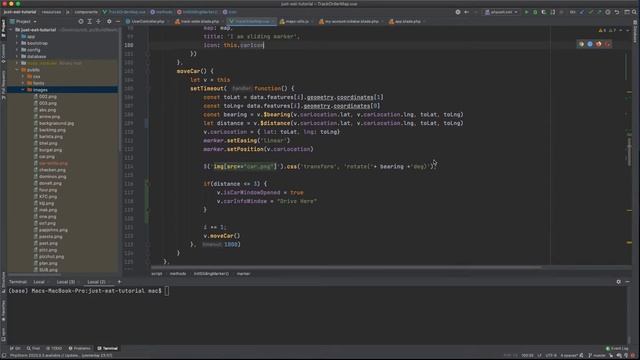The height and width of the screenshot is (360, 640).
Task: Click the VCS commit checkmark icon
Action: click(591, 12)
